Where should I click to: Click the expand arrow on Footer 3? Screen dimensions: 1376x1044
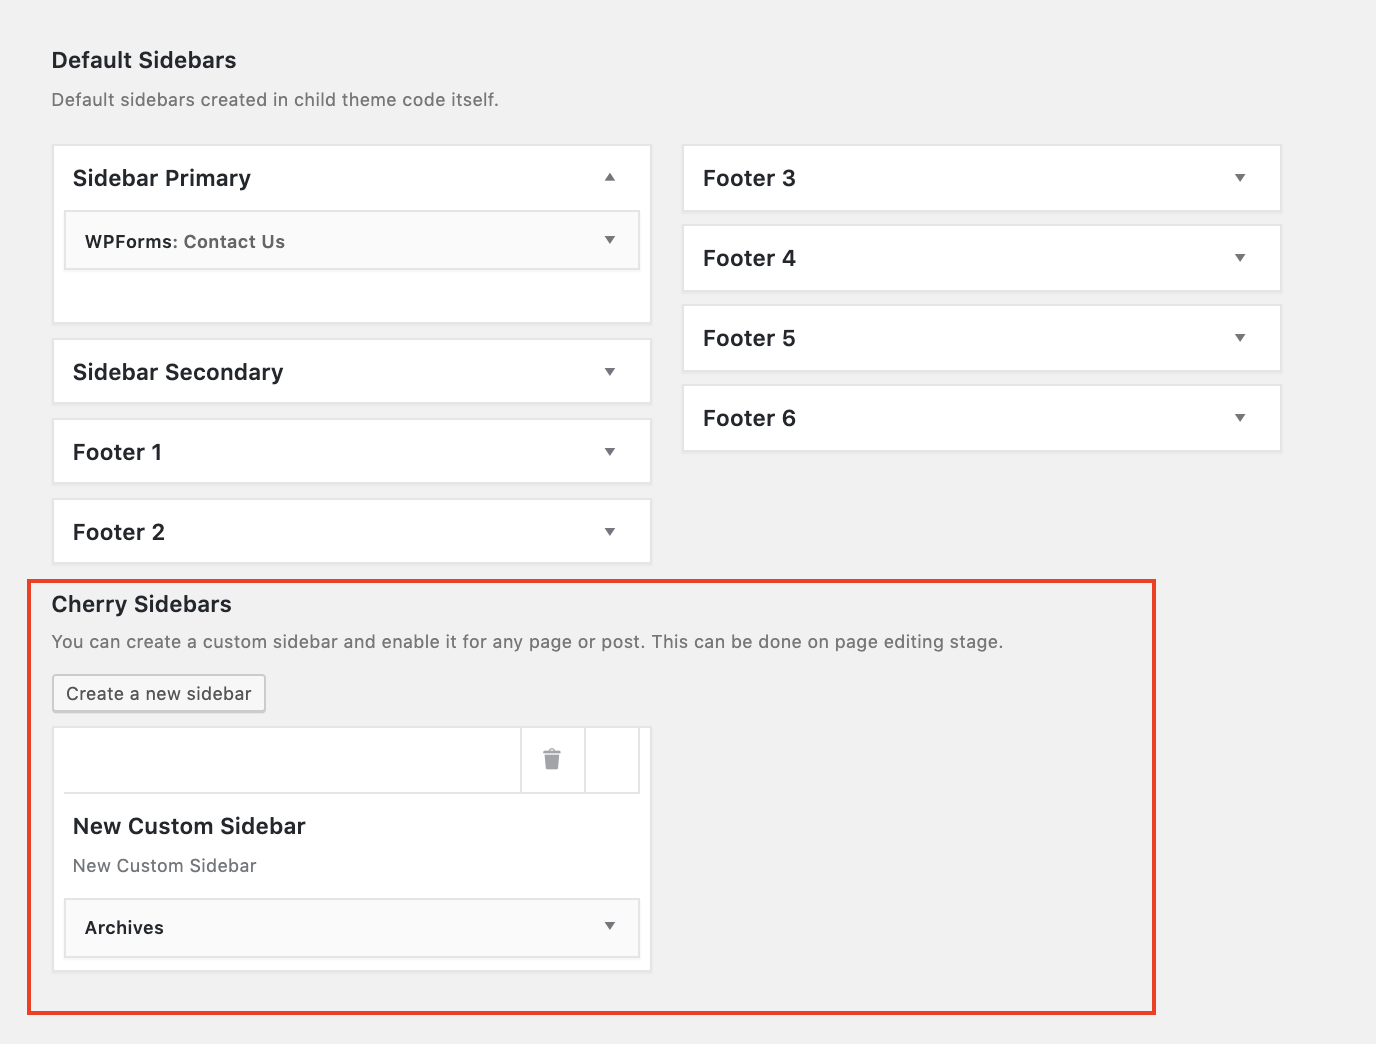tap(1240, 177)
